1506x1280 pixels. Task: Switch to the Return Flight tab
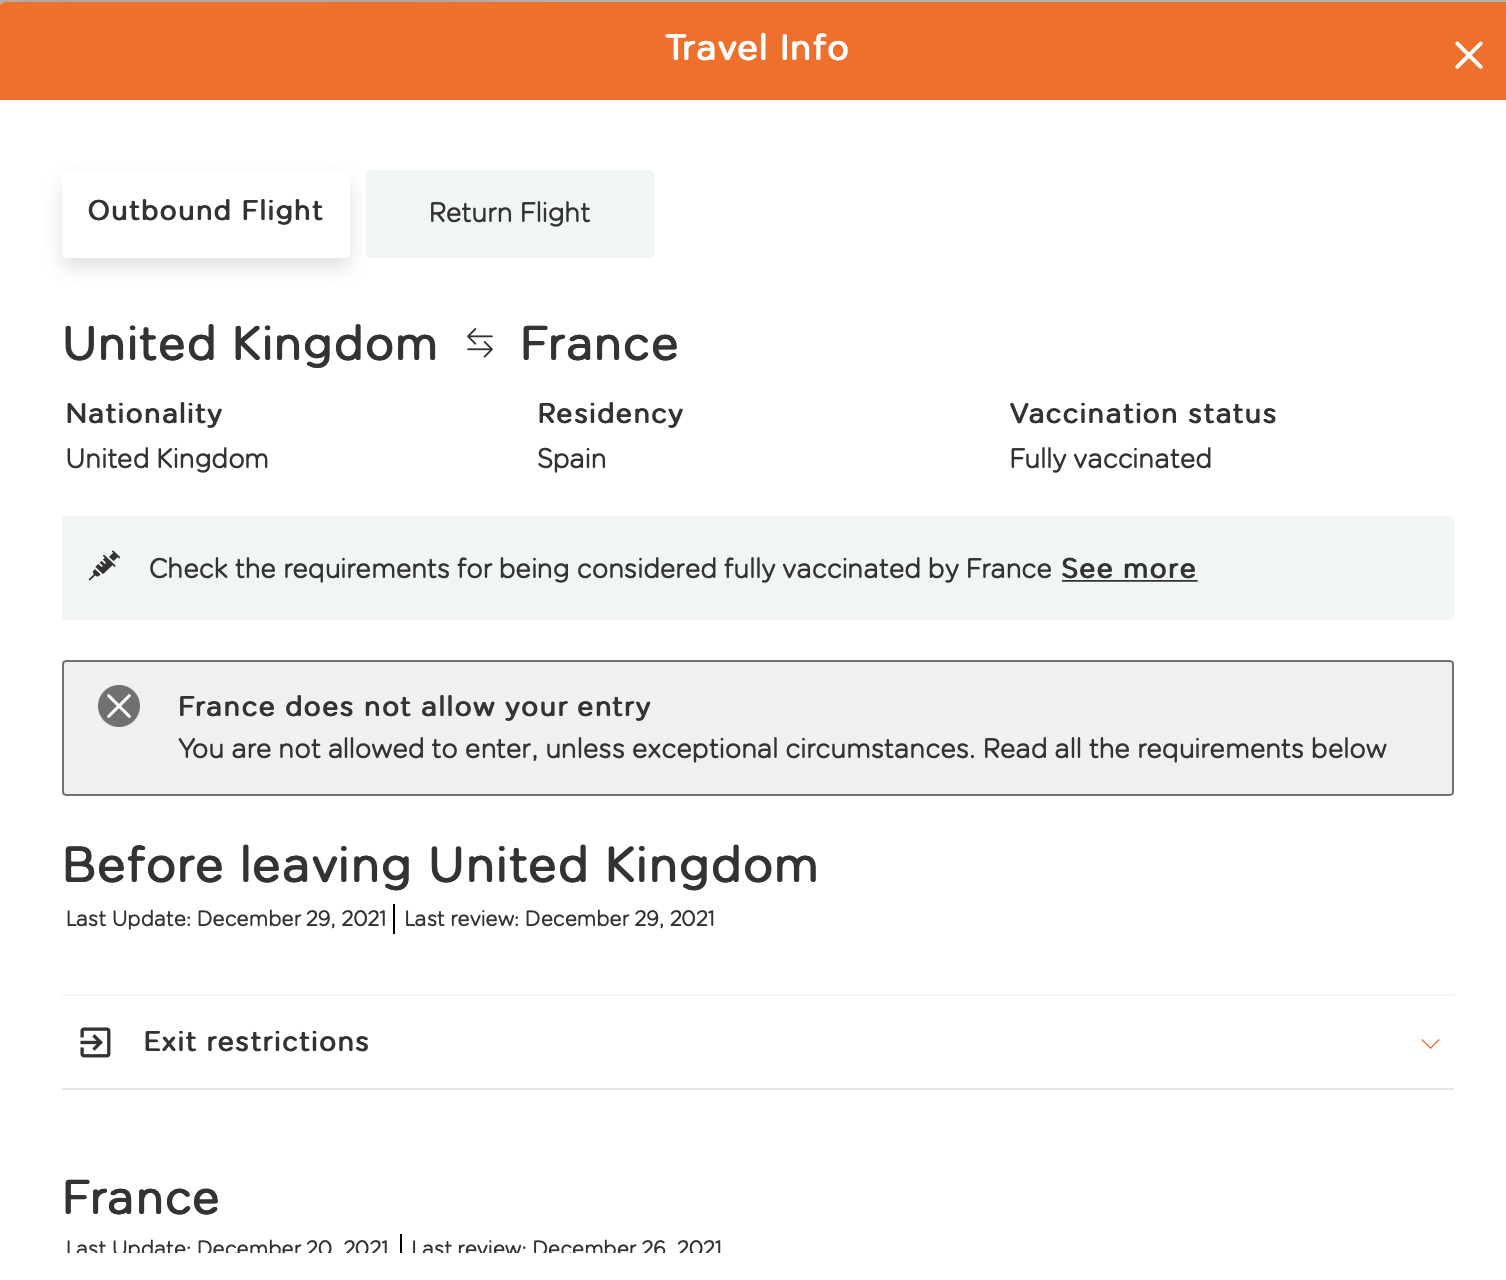point(510,214)
